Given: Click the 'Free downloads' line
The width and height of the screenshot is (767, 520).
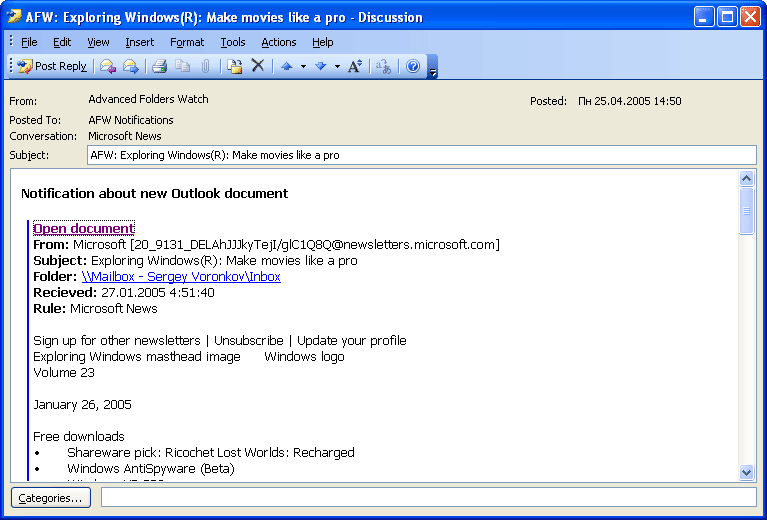Looking at the screenshot, I should point(79,436).
